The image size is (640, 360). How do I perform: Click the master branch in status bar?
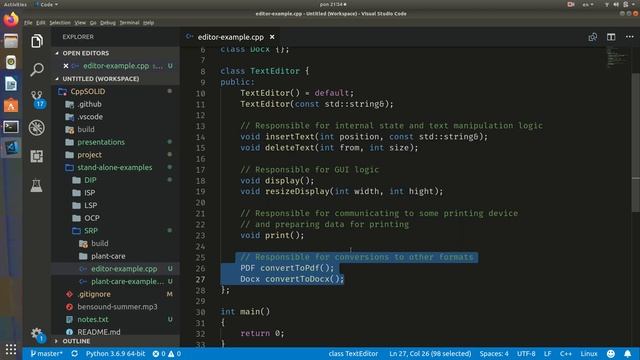(x=47, y=353)
